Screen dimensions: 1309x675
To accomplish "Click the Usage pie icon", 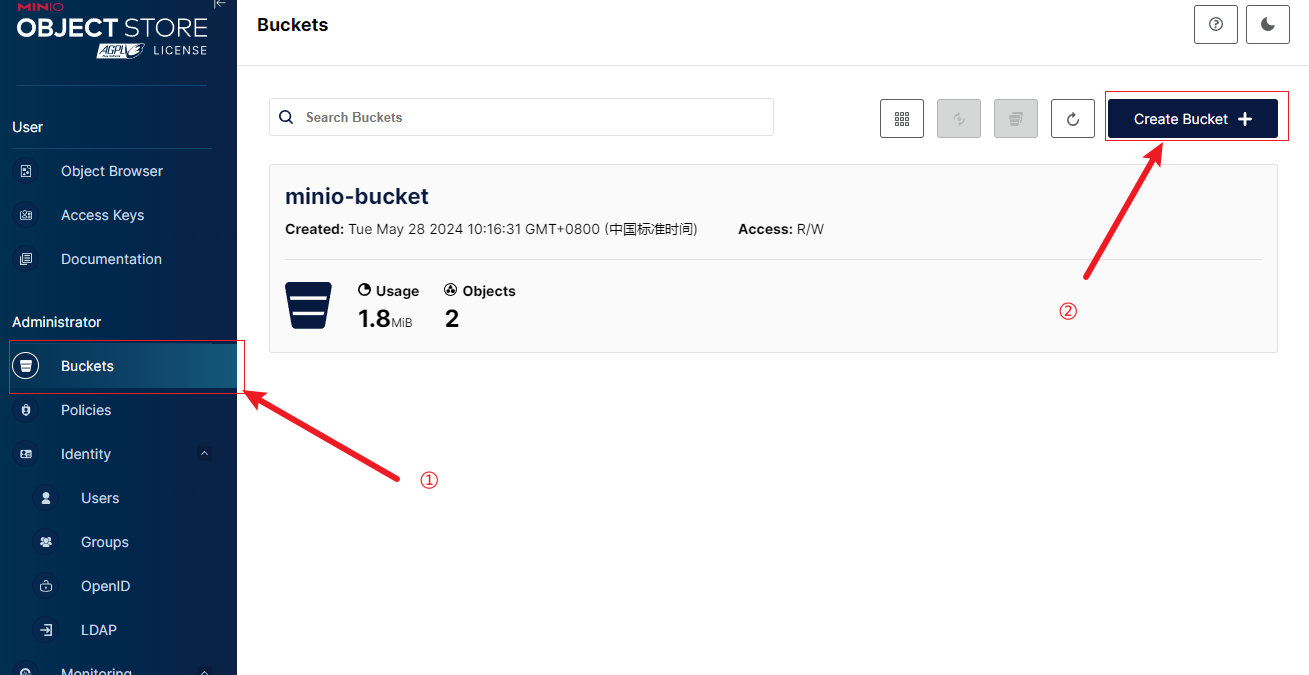I will click(x=364, y=290).
